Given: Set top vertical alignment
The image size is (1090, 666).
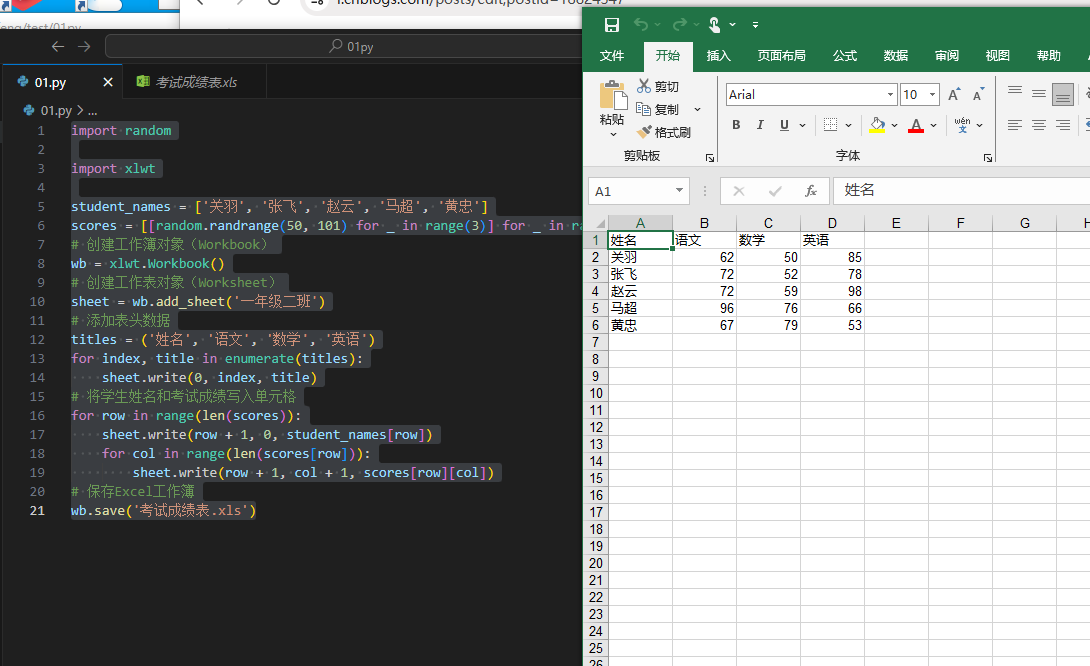Looking at the screenshot, I should coord(1015,93).
